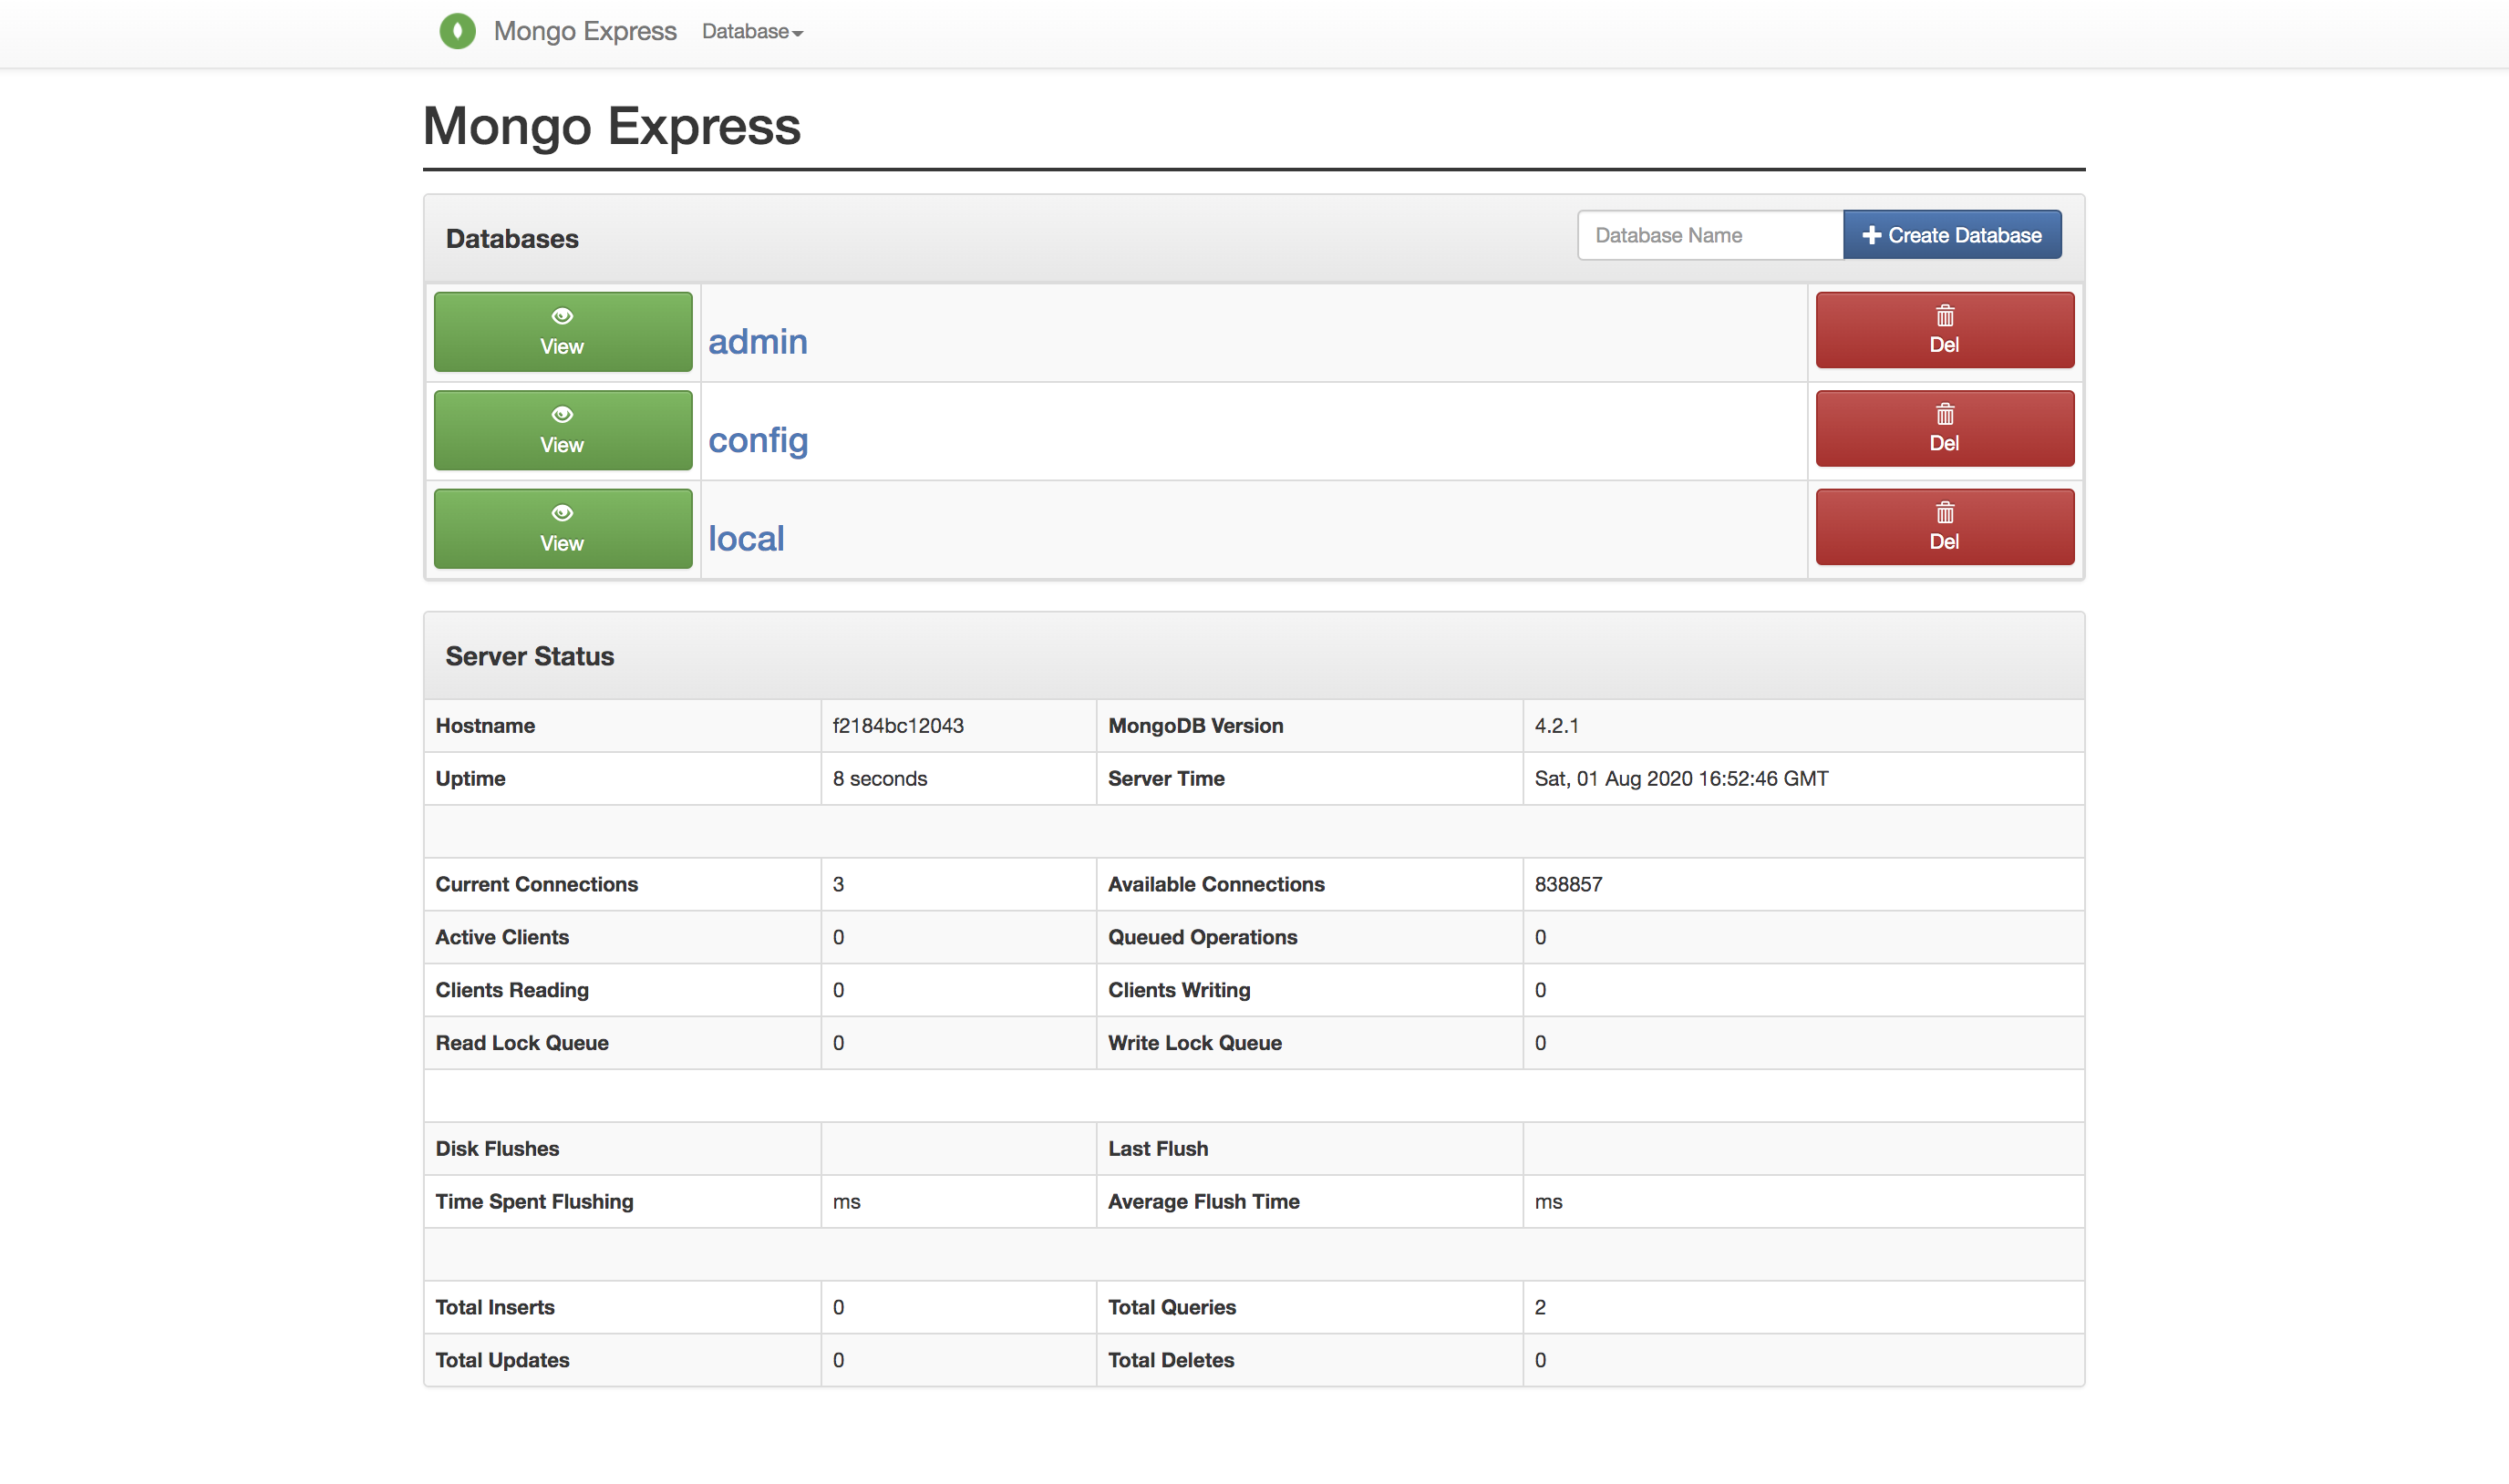The image size is (2509, 1484).
Task: Click the Clients Reading label
Action: tap(512, 991)
